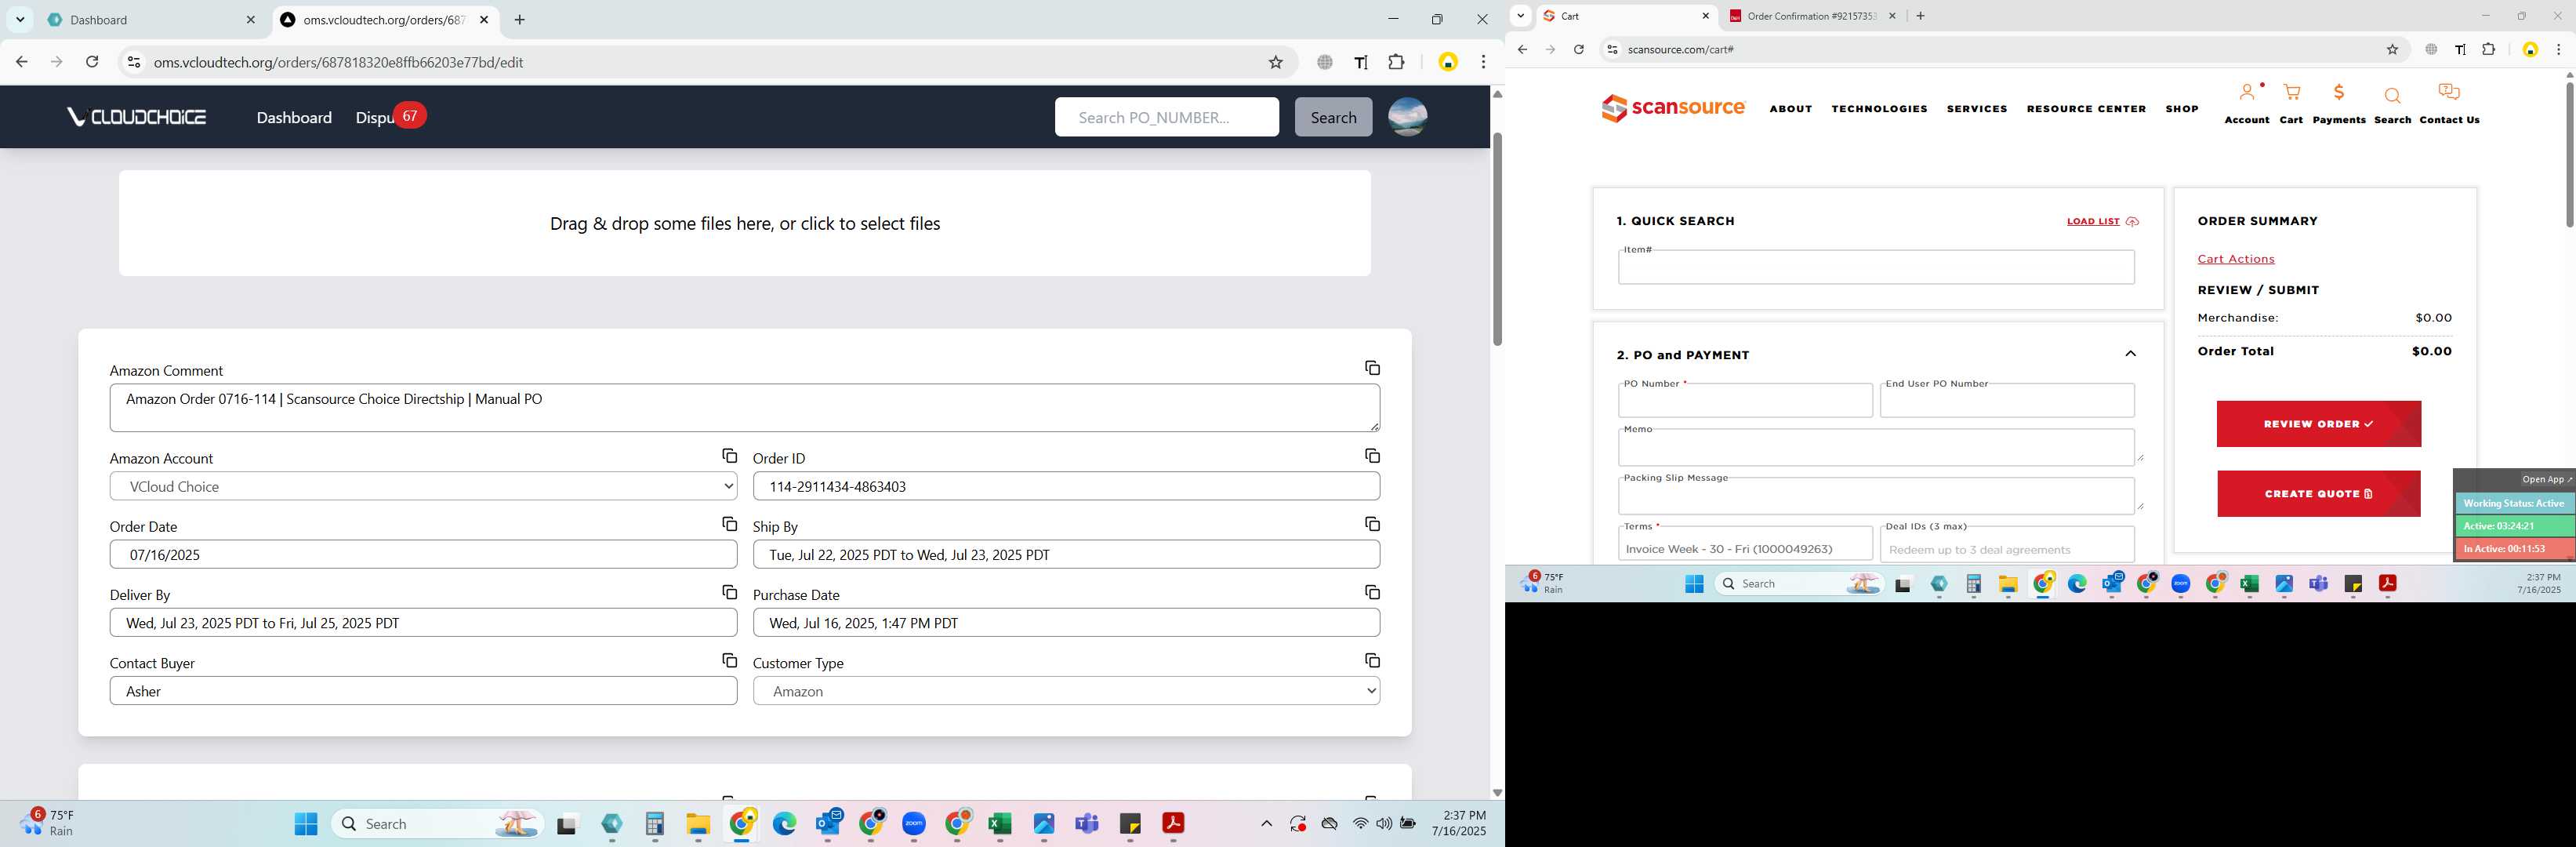Go back in the vcloudtech browser window

coord(22,62)
